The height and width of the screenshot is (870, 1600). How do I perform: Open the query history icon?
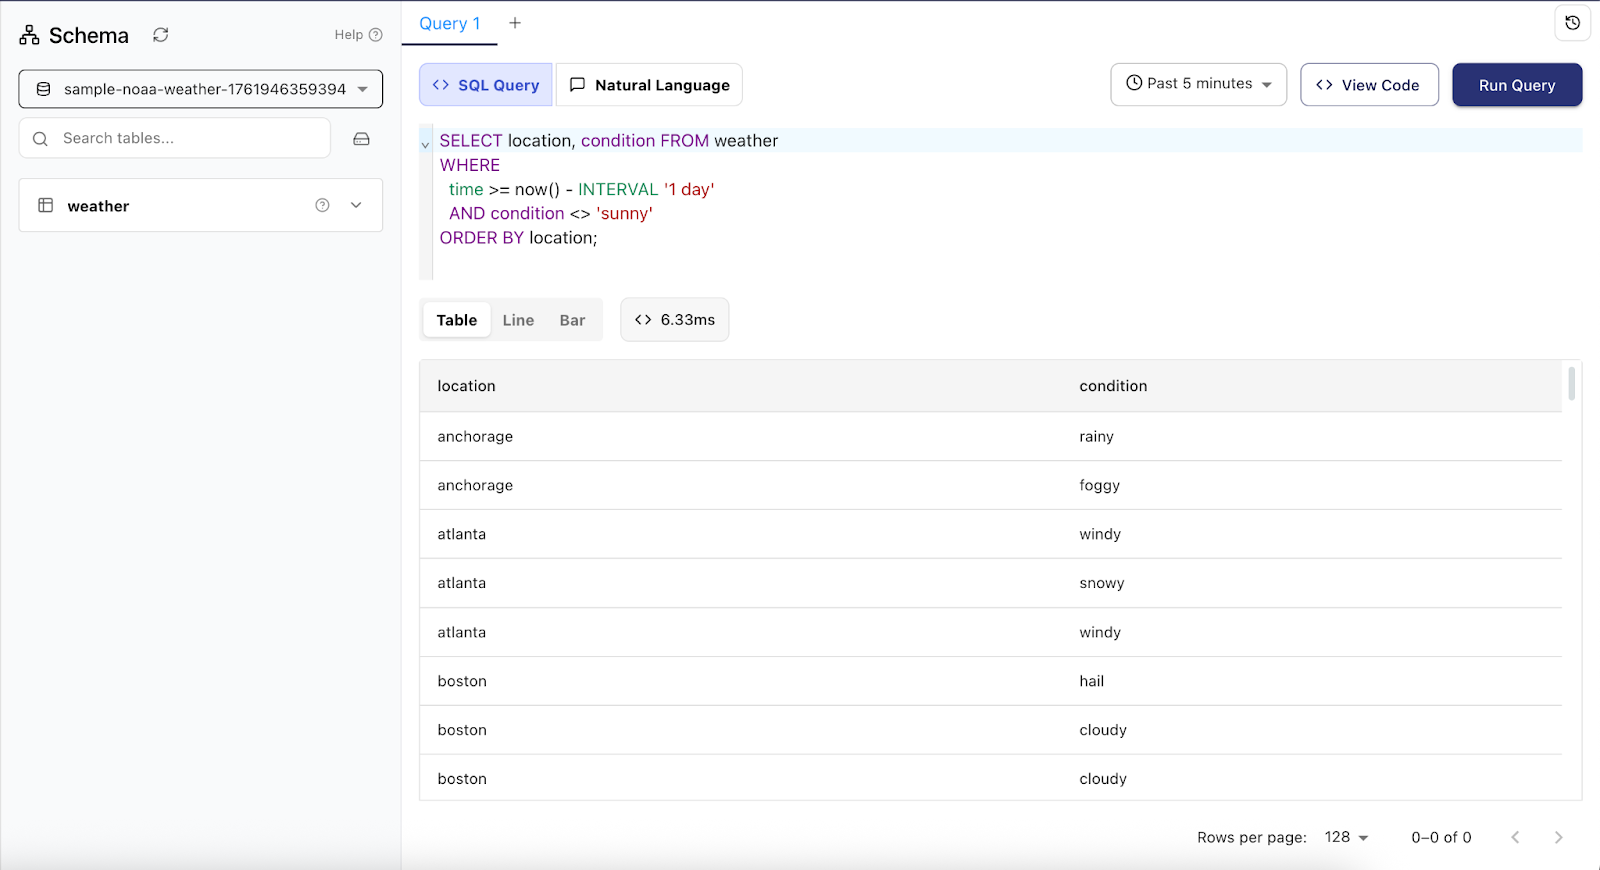1572,23
